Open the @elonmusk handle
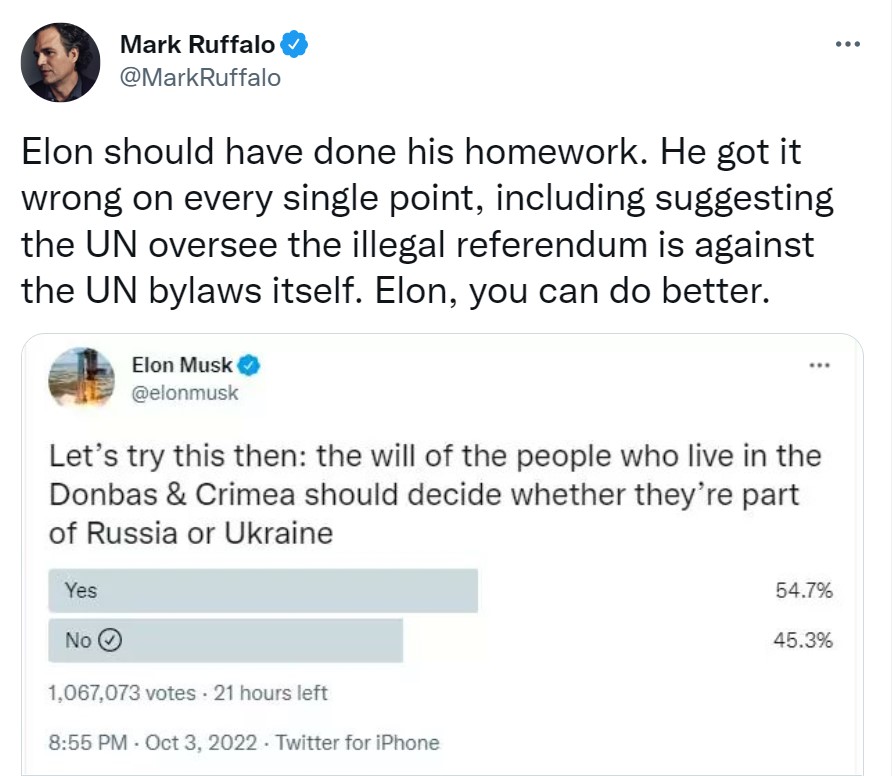Image resolution: width=893 pixels, height=776 pixels. (x=185, y=392)
